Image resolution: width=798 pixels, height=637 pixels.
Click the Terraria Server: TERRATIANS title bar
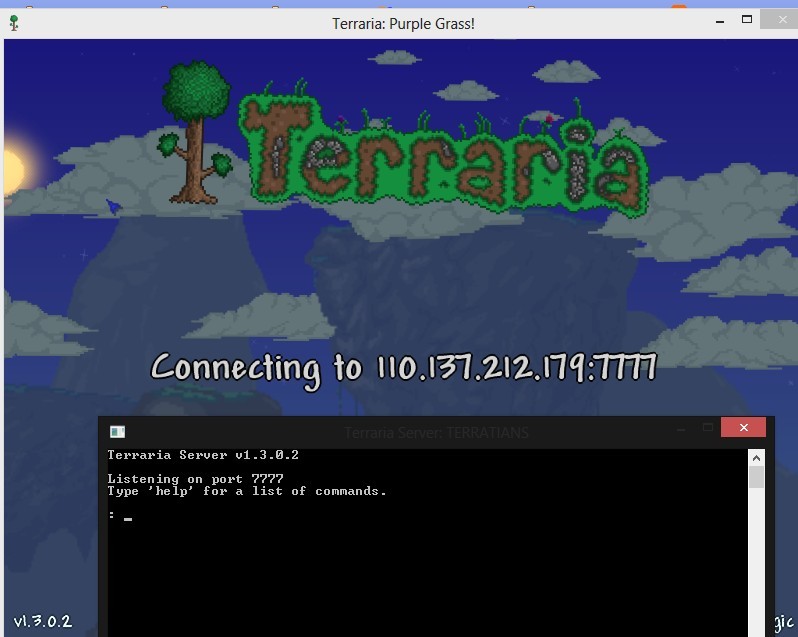436,432
